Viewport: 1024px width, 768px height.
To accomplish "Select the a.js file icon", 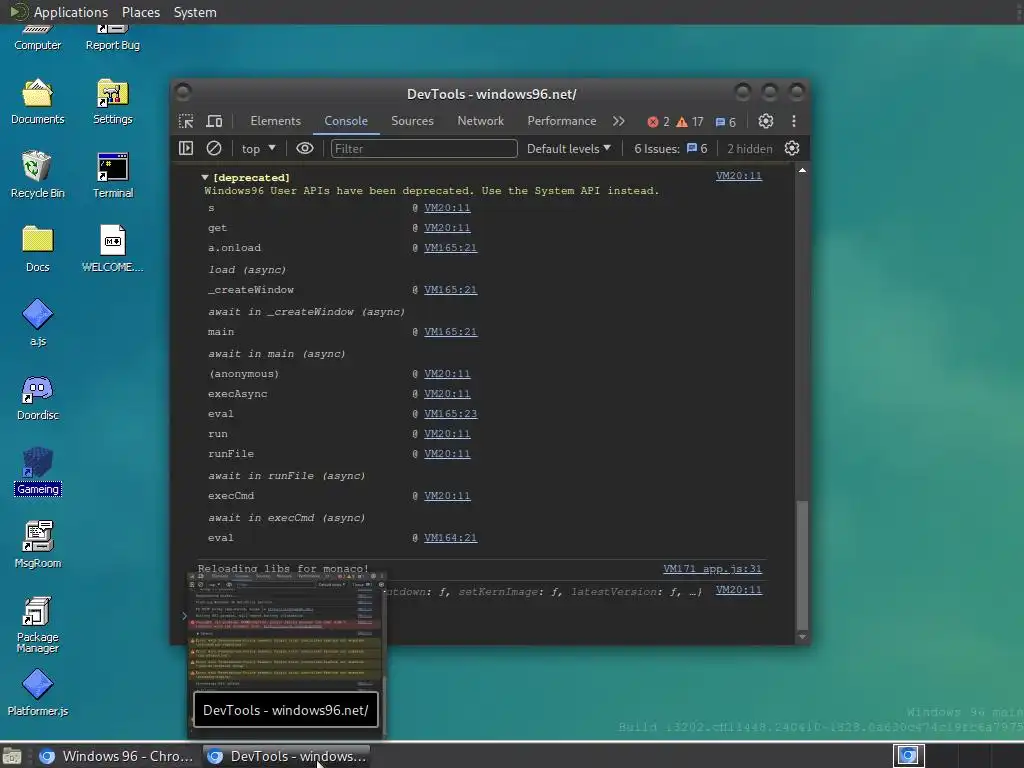I will click(x=37, y=323).
